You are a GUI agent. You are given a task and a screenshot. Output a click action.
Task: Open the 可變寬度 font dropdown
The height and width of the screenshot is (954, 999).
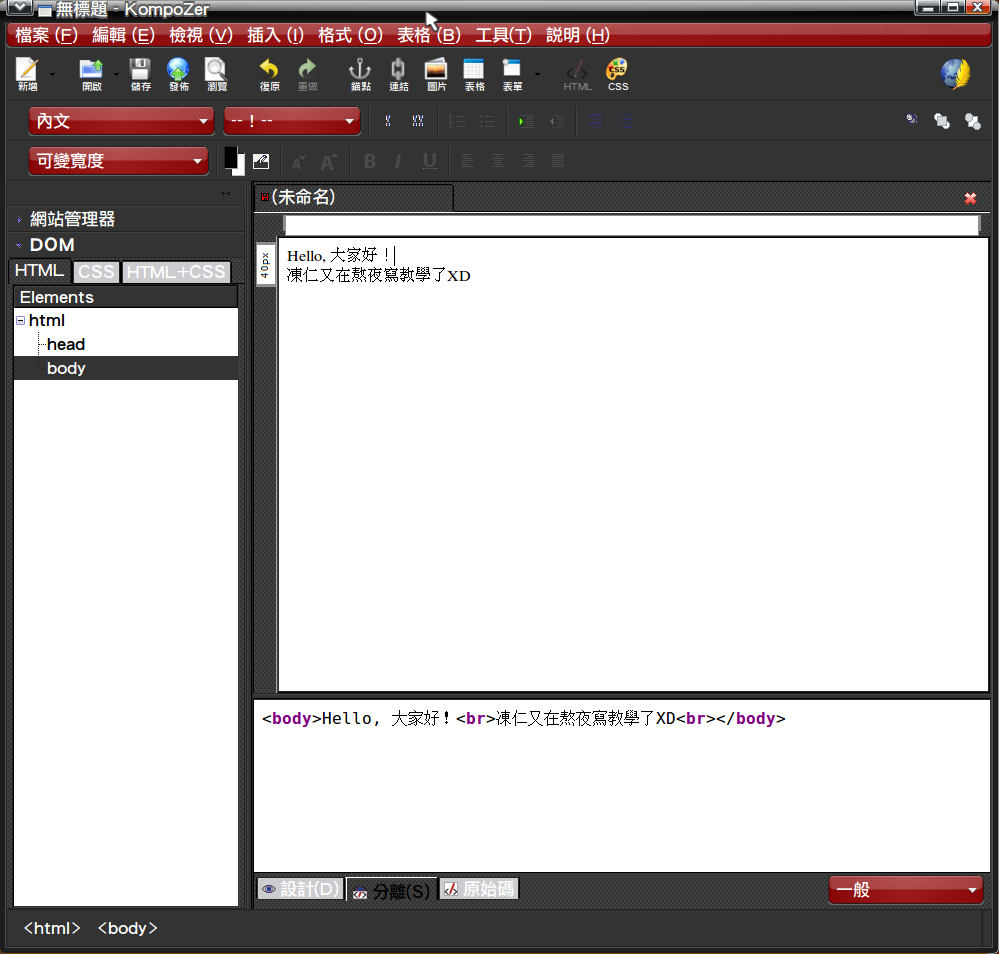coord(119,161)
